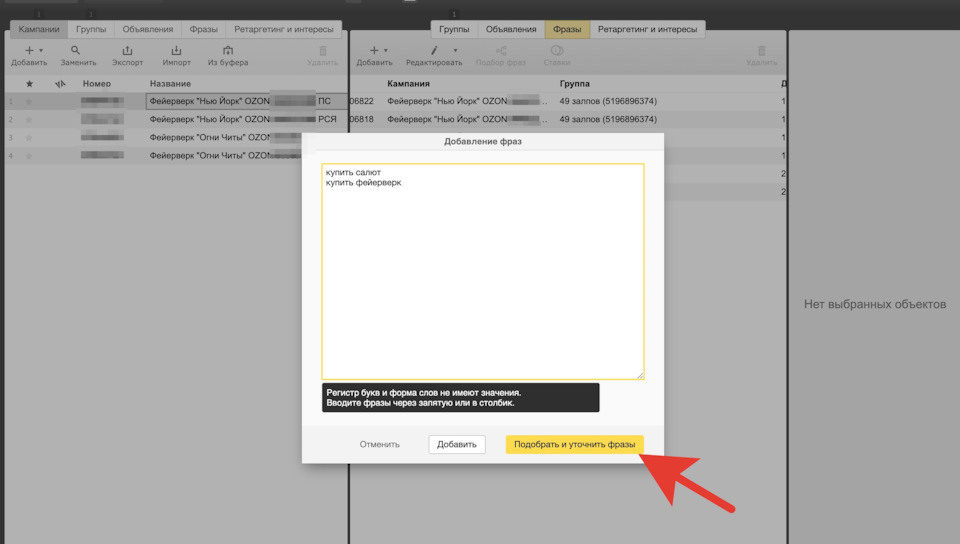Click the Из буфера clipboard icon
Viewport: 960px width, 544px height.
[228, 50]
